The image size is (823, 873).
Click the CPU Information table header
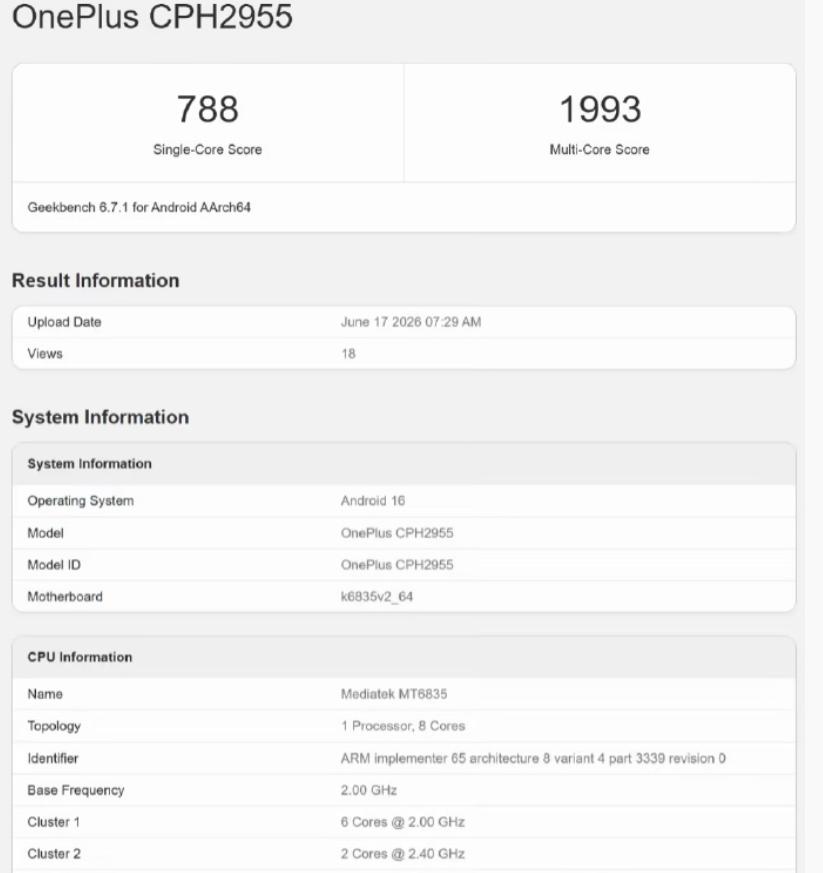tap(80, 657)
